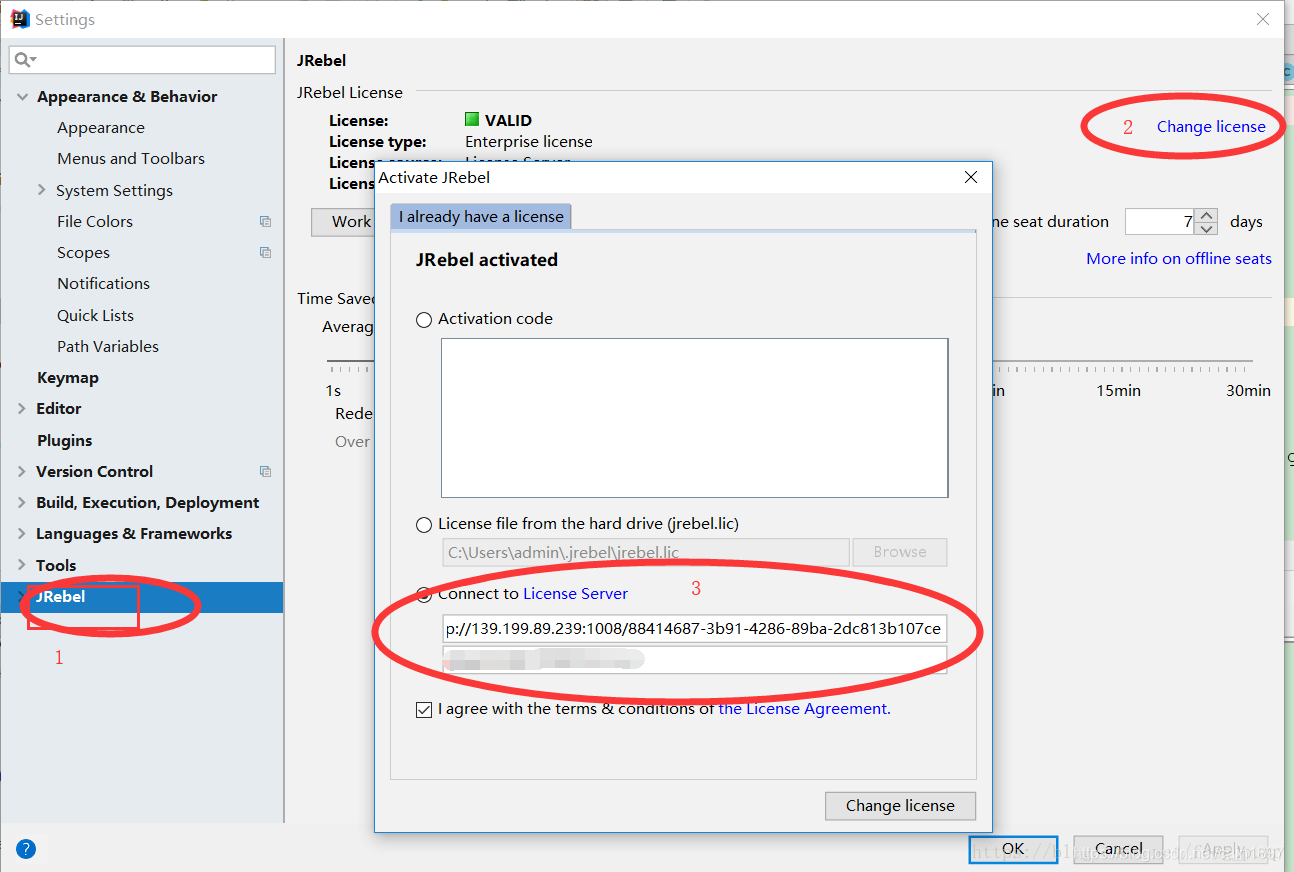This screenshot has height=872, width=1294.
Task: Expand the Languages & Frameworks section
Action: (22, 534)
